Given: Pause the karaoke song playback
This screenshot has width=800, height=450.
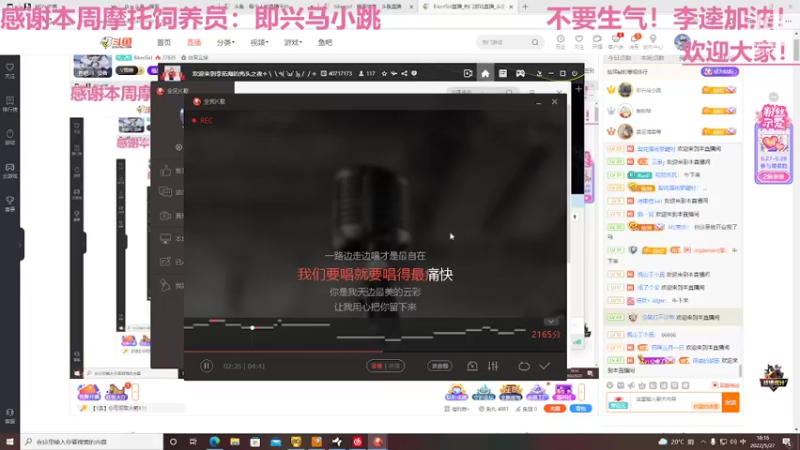Looking at the screenshot, I should point(206,366).
